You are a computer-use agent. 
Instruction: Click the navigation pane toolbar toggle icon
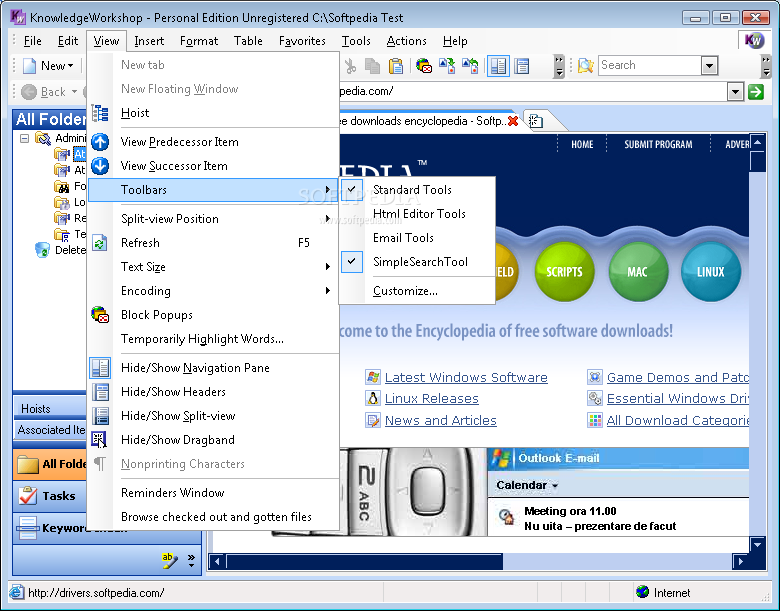pos(498,66)
